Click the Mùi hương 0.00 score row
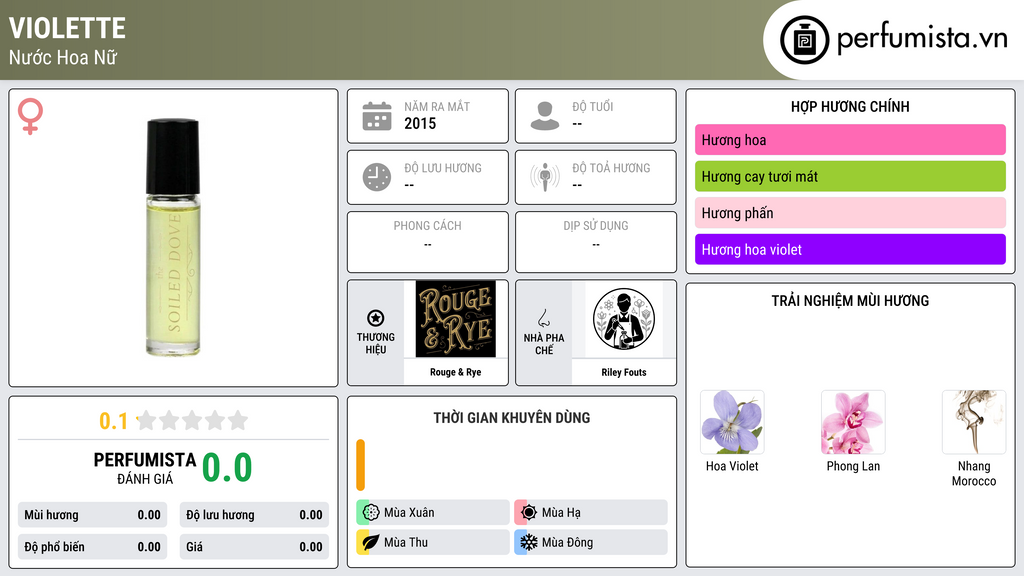1024x576 pixels. pyautogui.click(x=92, y=515)
